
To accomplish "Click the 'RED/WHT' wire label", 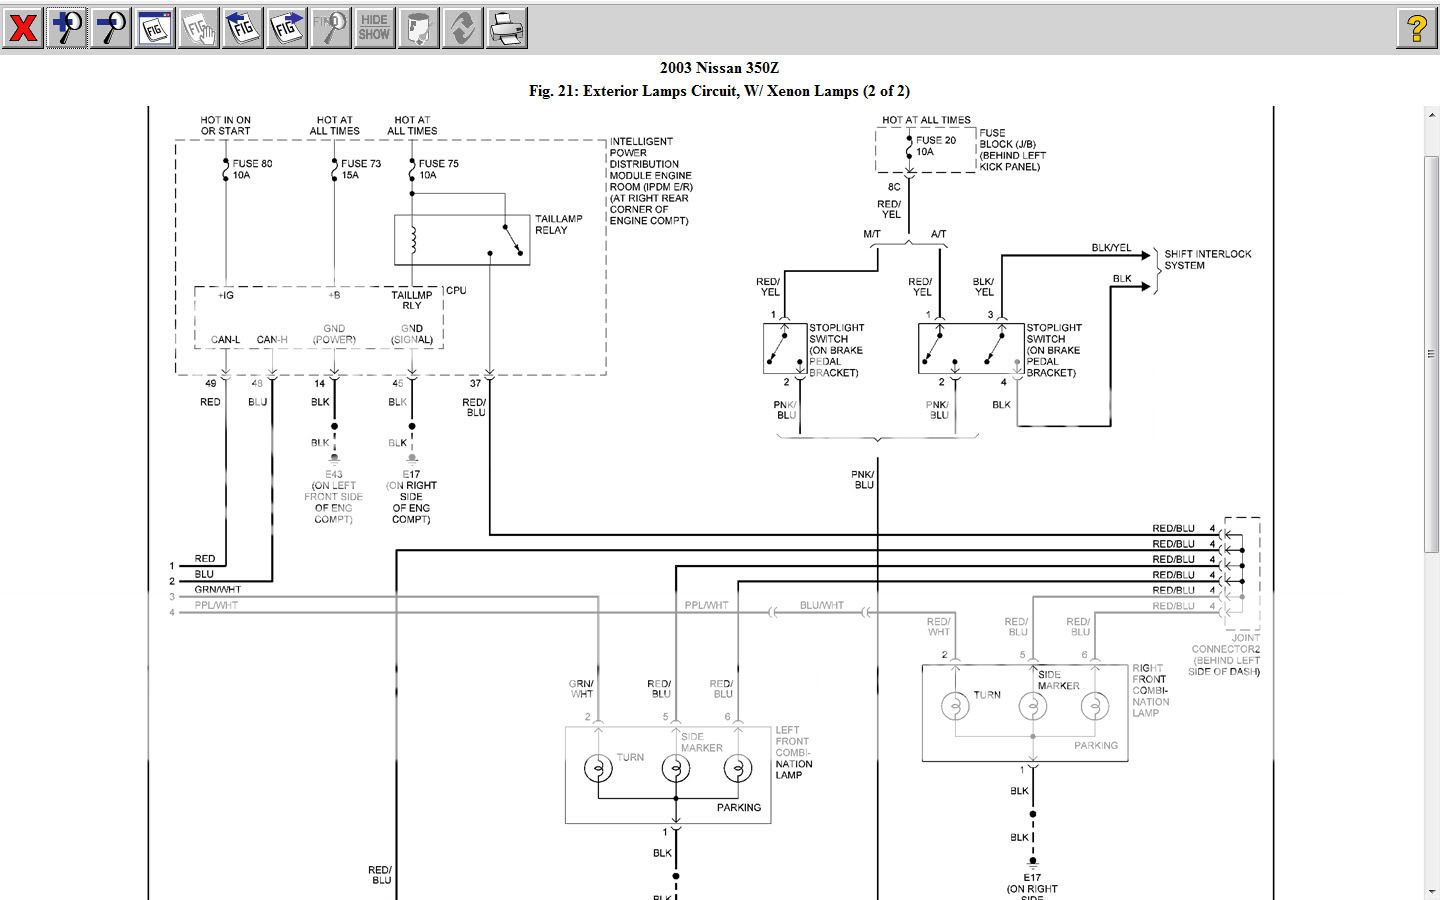I will (938, 627).
